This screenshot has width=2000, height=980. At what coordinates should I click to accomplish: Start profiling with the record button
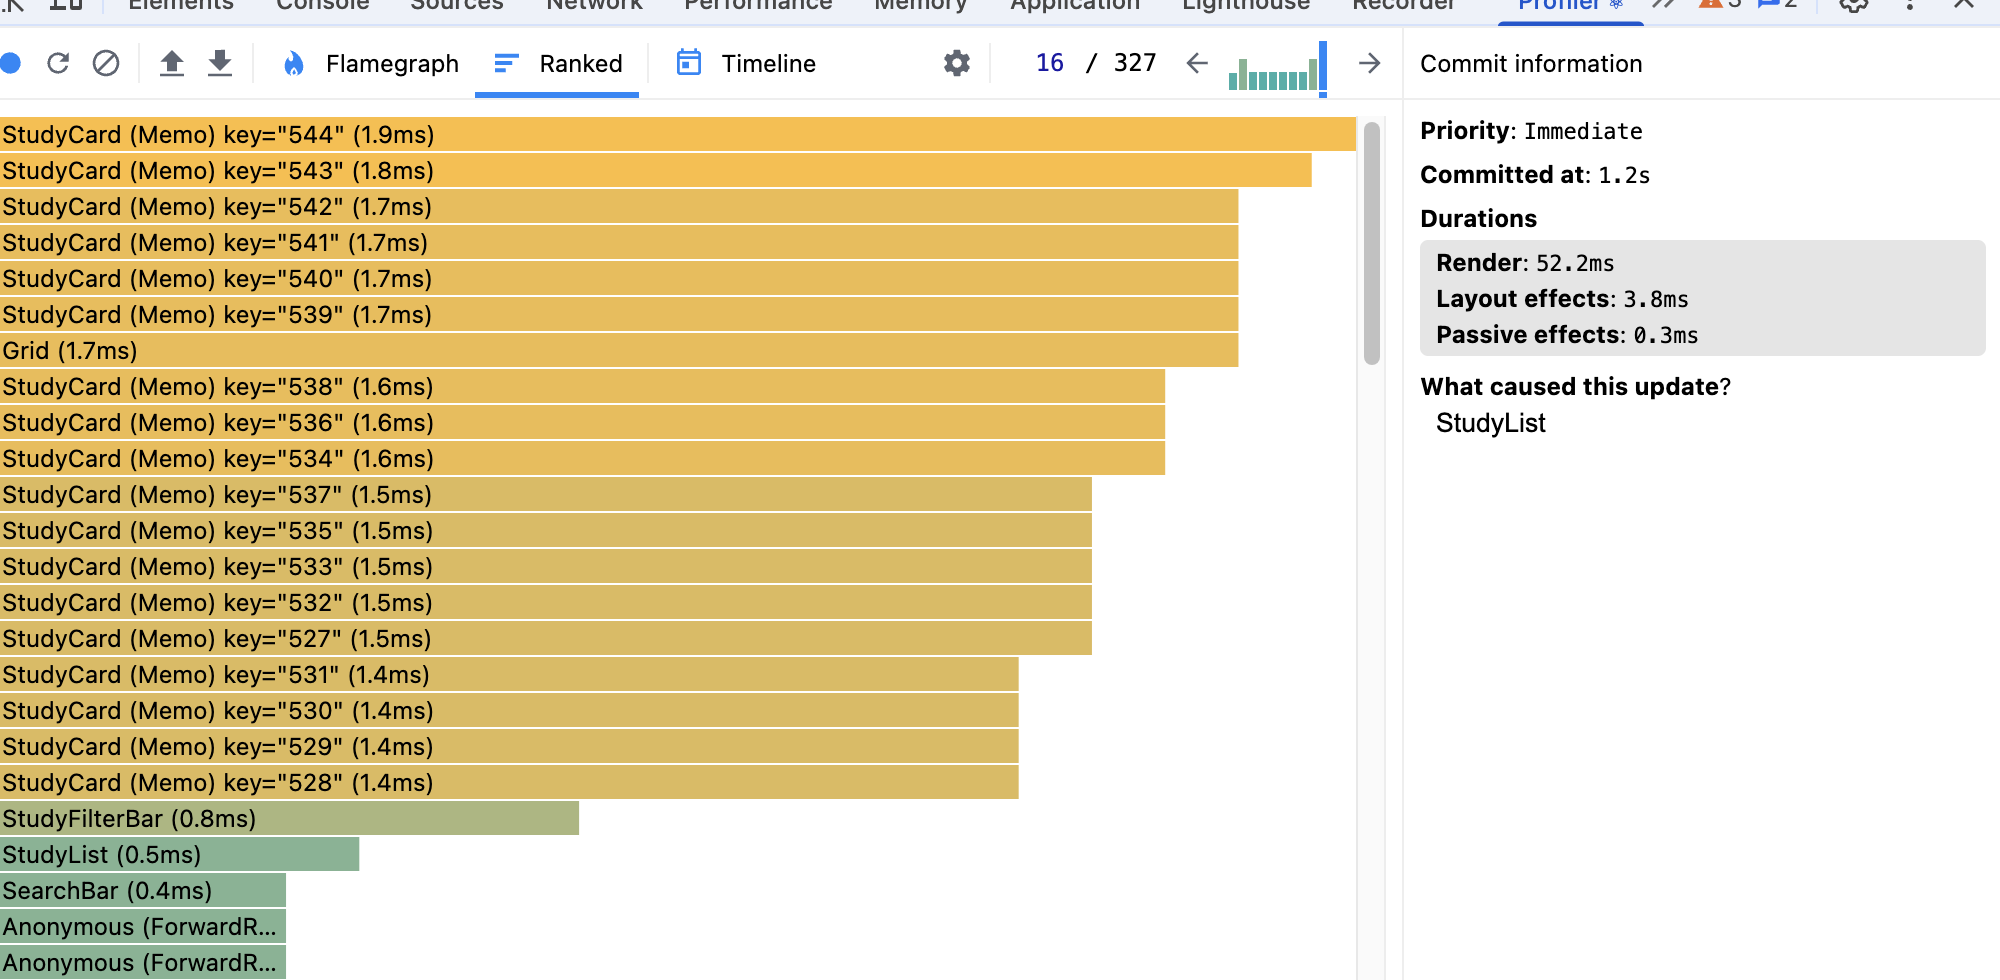tap(10, 64)
